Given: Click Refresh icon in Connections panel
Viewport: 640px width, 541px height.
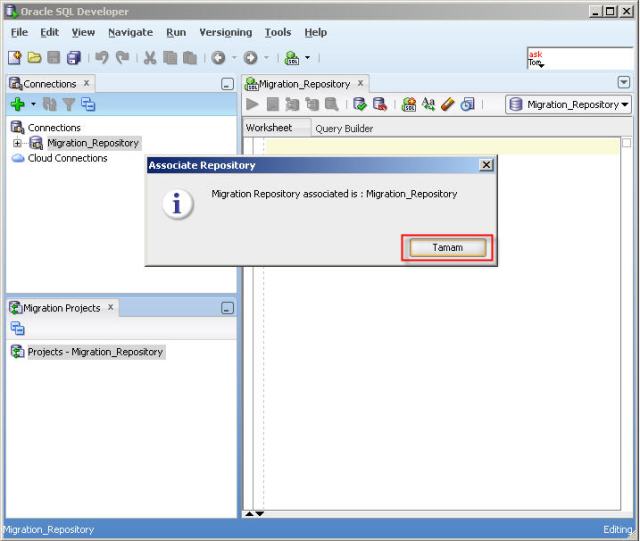Looking at the screenshot, I should coord(50,105).
